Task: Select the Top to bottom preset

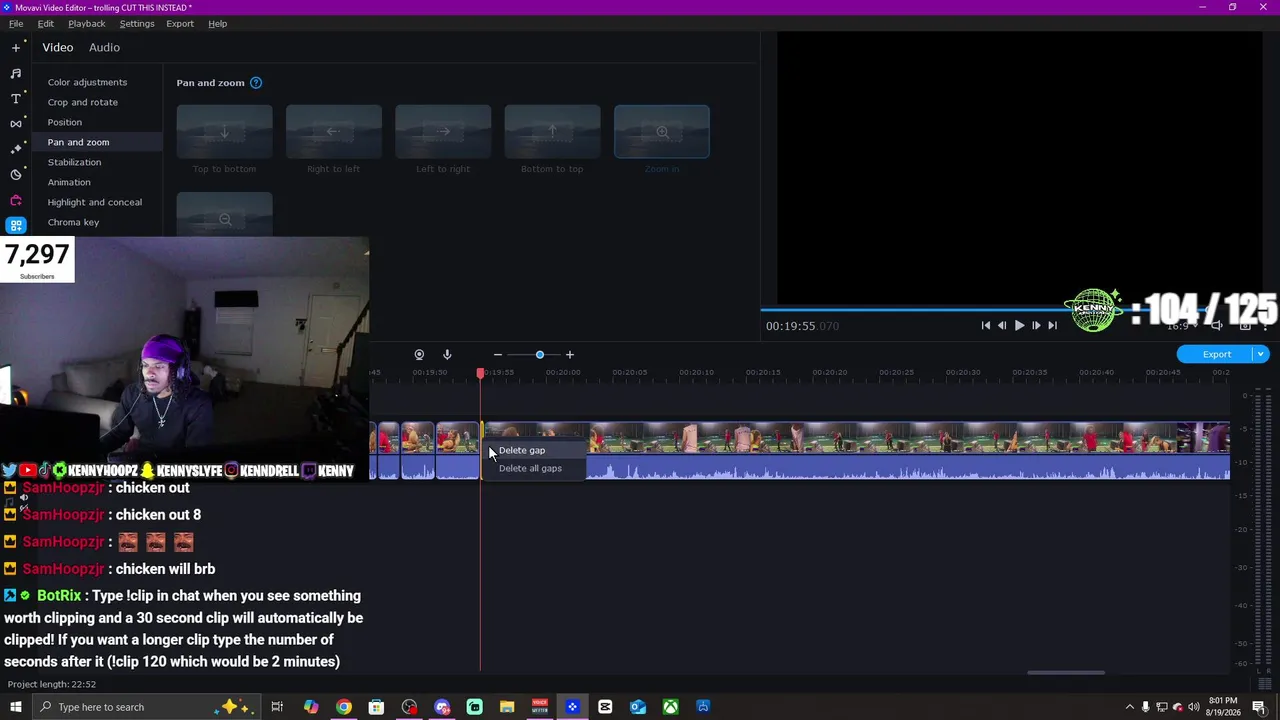Action: point(224,131)
